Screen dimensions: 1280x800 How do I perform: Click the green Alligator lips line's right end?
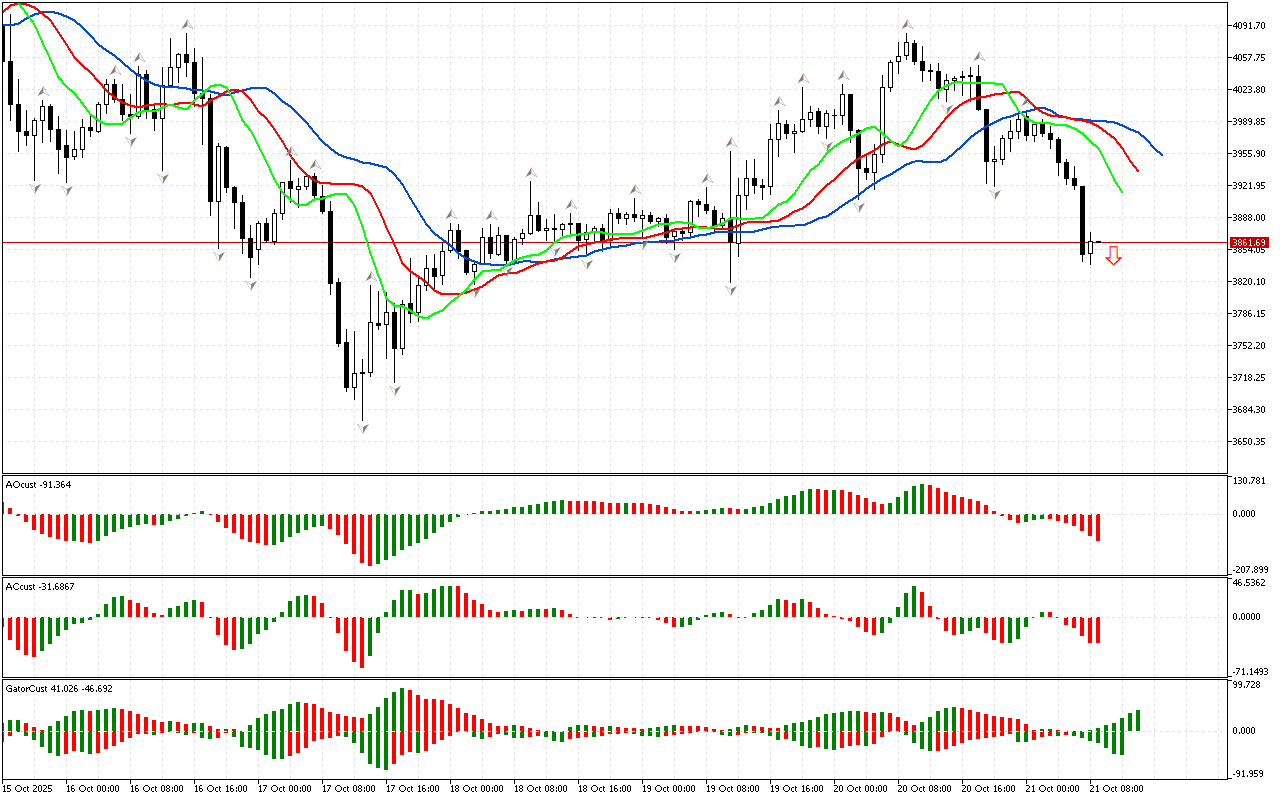(x=1121, y=191)
